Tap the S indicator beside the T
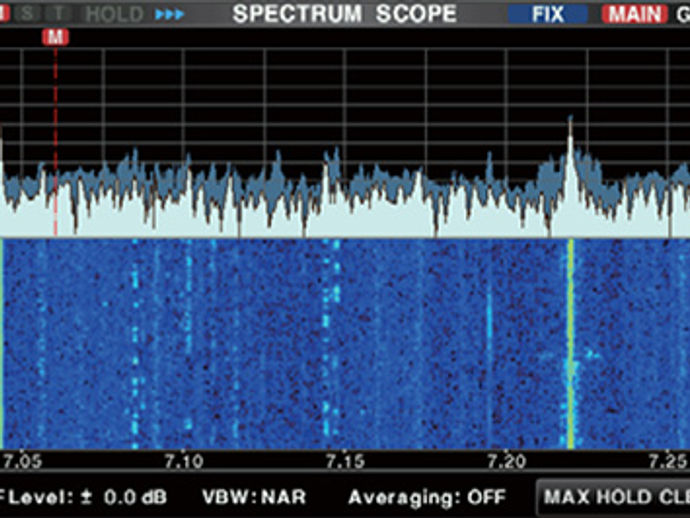Image resolution: width=690 pixels, height=518 pixels. tap(27, 14)
